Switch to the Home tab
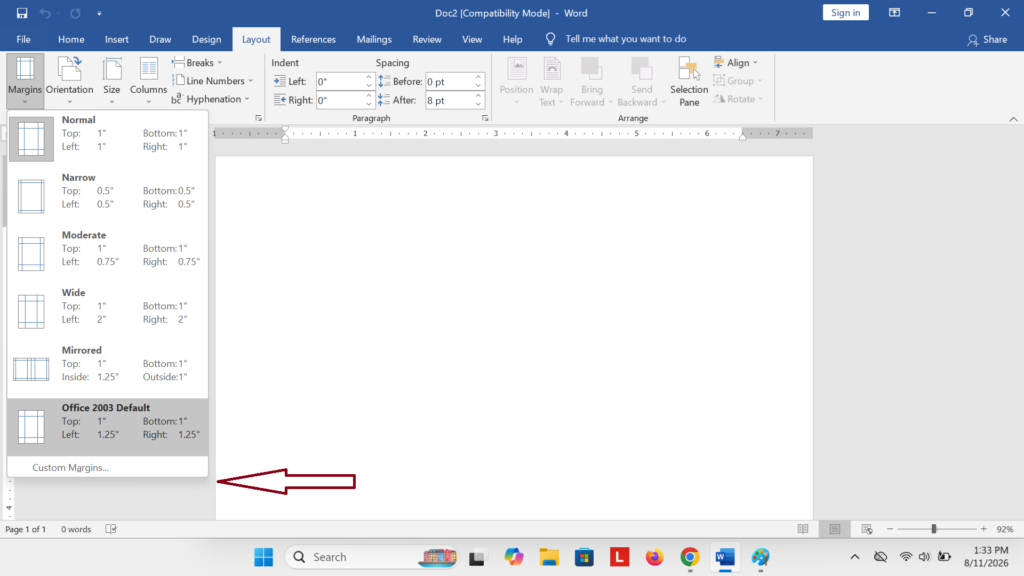1024x576 pixels. (71, 39)
